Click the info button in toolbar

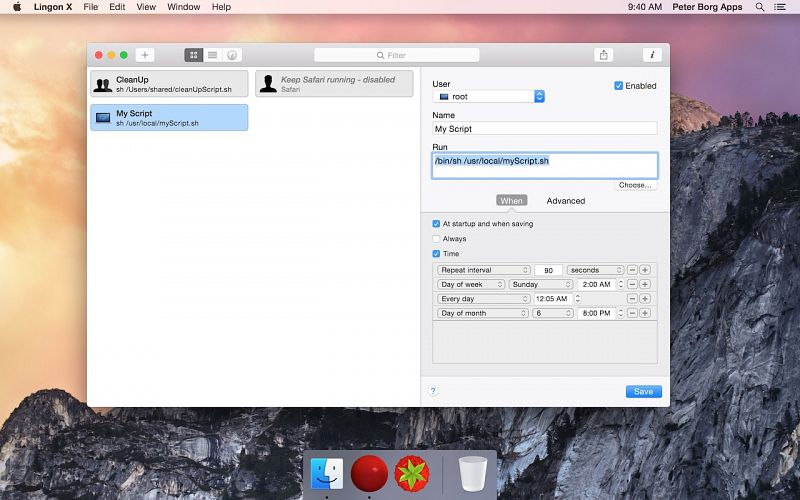tap(652, 55)
